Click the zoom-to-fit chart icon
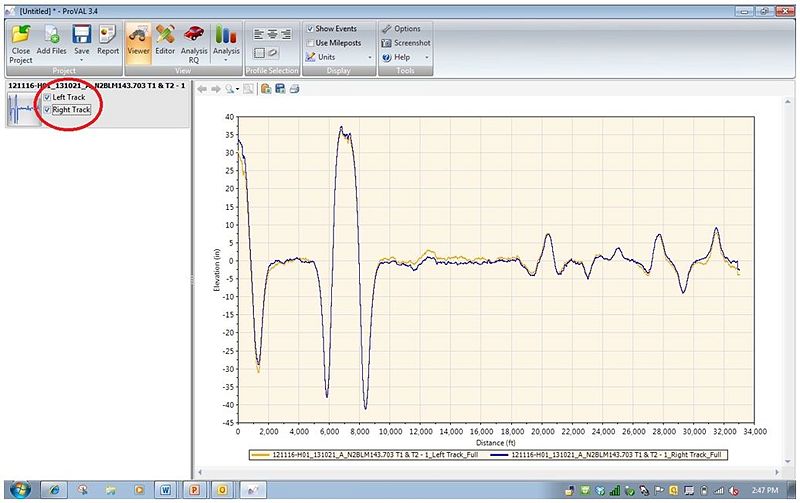Viewport: 800px width, 503px height. coord(248,89)
